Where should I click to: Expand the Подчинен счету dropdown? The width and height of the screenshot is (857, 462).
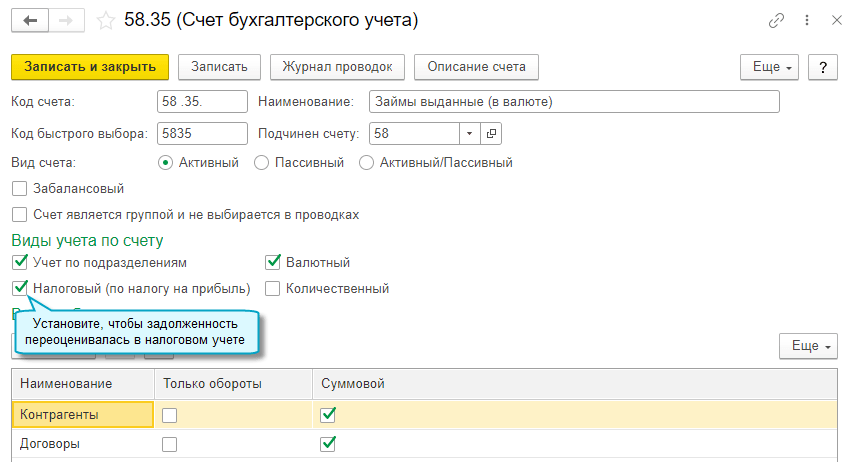tap(471, 133)
